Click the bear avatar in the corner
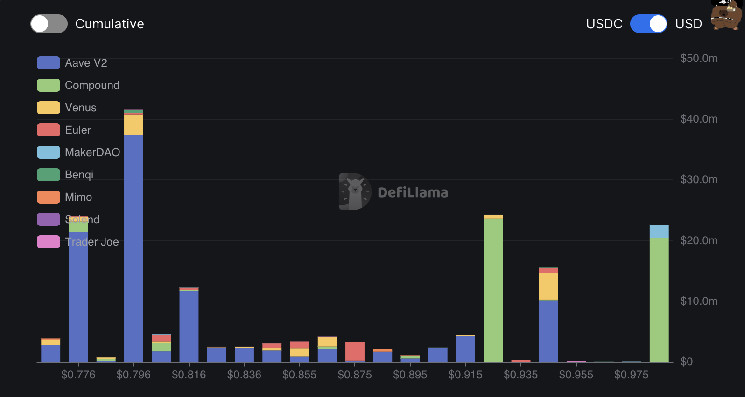Screen dimensions: 745x397 click(726, 14)
